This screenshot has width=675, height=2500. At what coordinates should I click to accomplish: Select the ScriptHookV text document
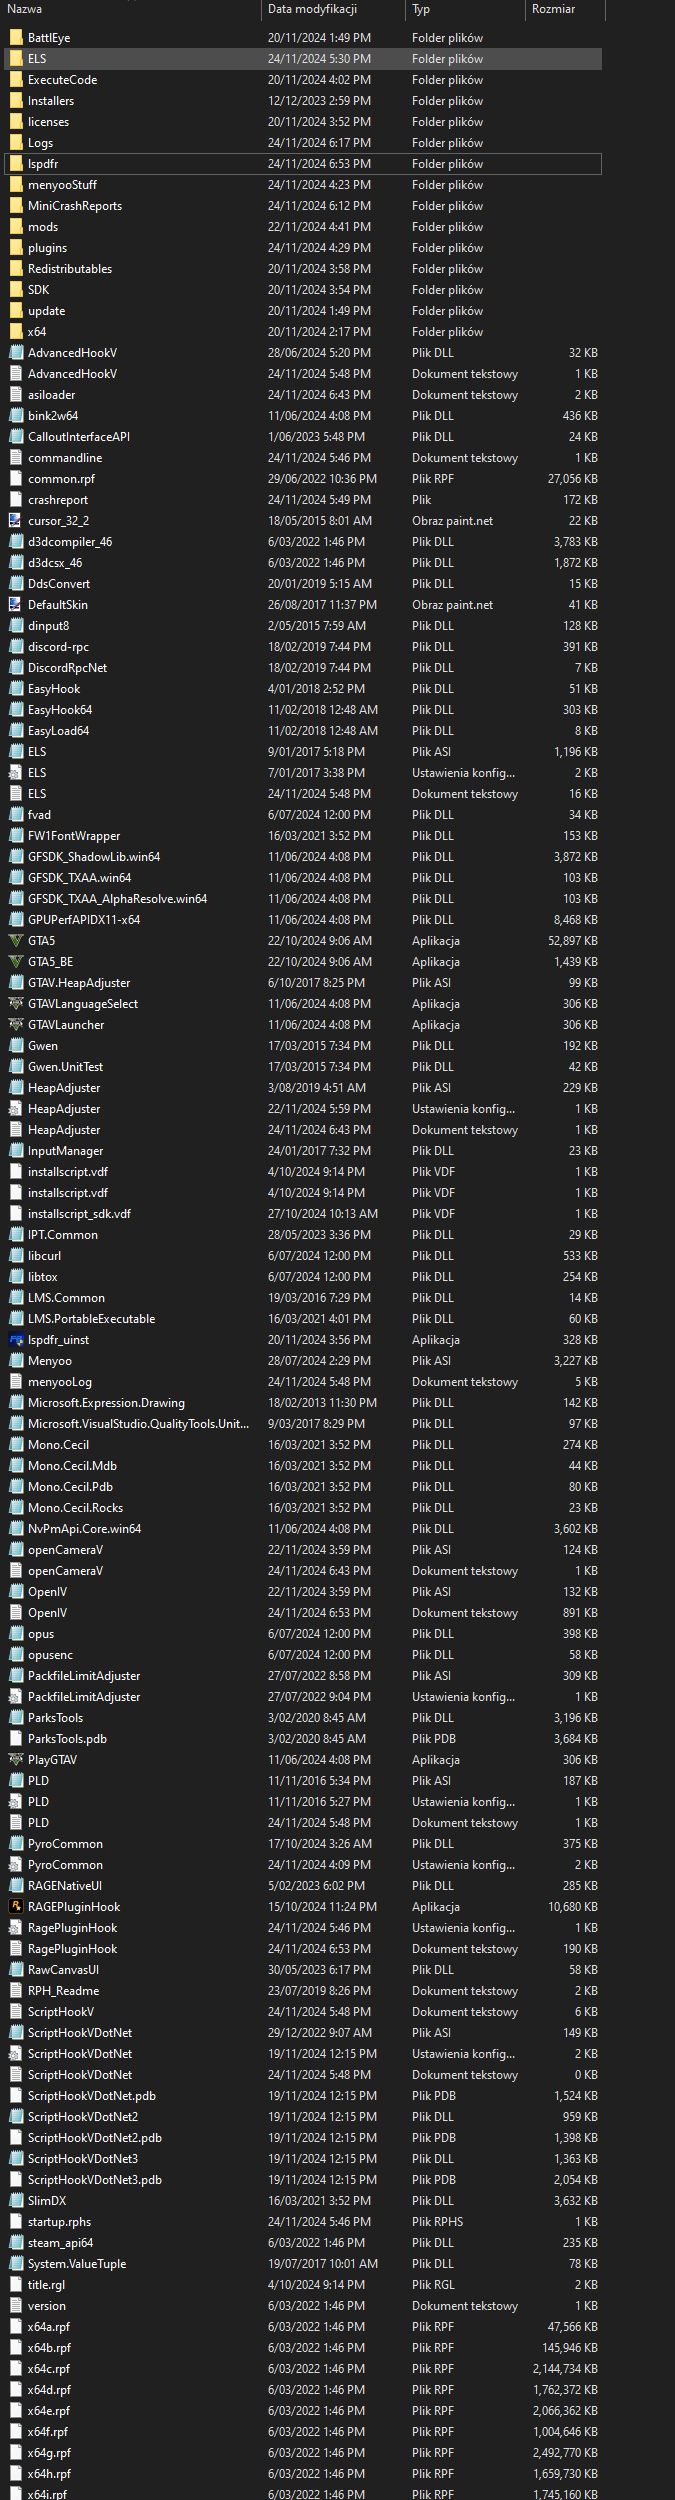[303, 2012]
